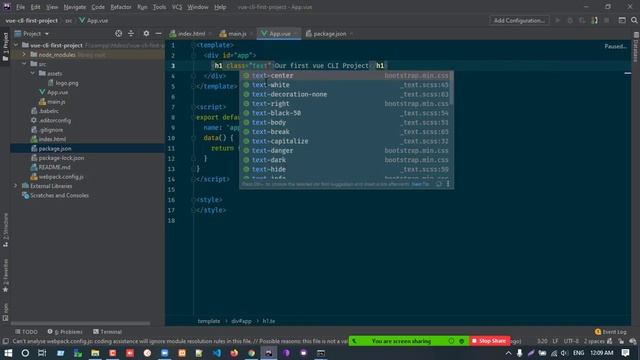Select Scratches and Consoles node
Image resolution: width=640 pixels, height=360 pixels.
pos(55,196)
